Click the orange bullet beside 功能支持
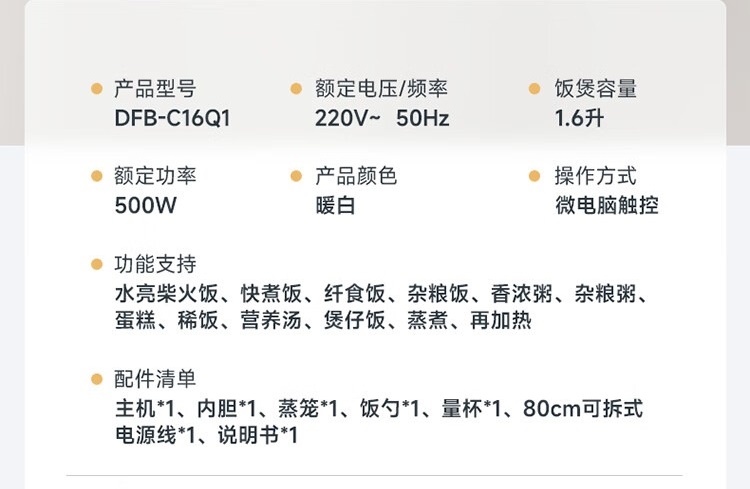750x489 pixels. coord(97,264)
